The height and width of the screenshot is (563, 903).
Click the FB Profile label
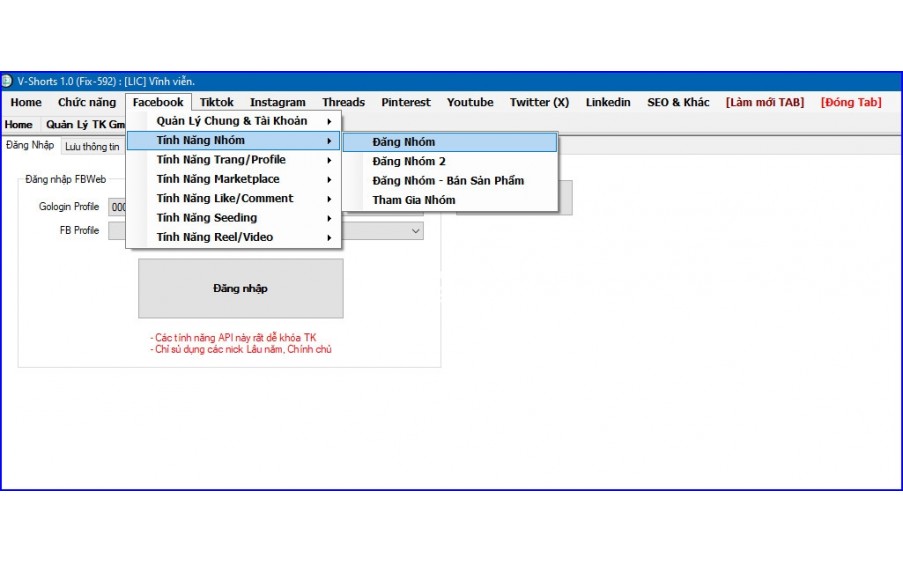[79, 230]
